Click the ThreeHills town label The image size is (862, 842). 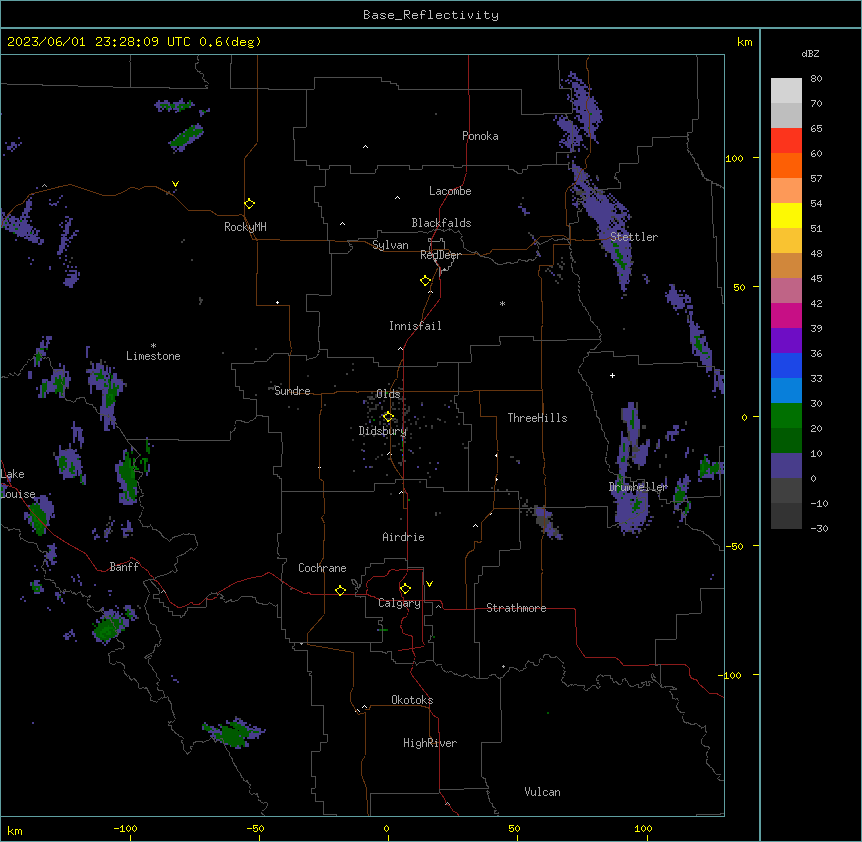(x=538, y=418)
